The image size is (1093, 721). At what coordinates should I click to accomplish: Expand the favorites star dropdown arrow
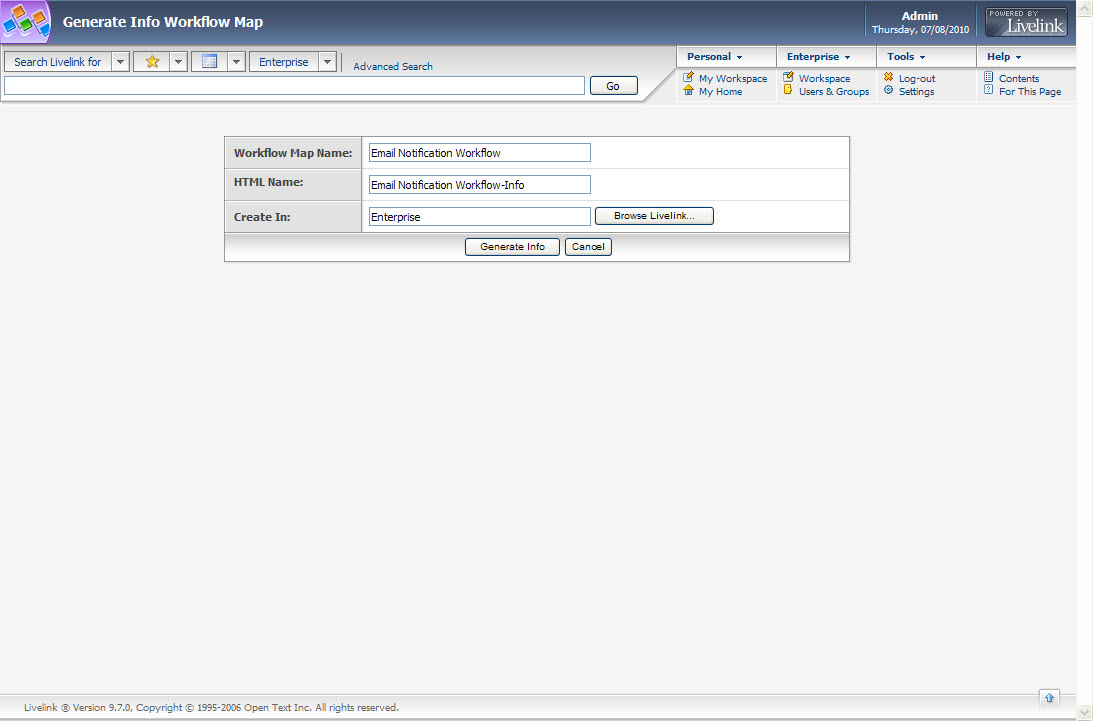click(178, 62)
